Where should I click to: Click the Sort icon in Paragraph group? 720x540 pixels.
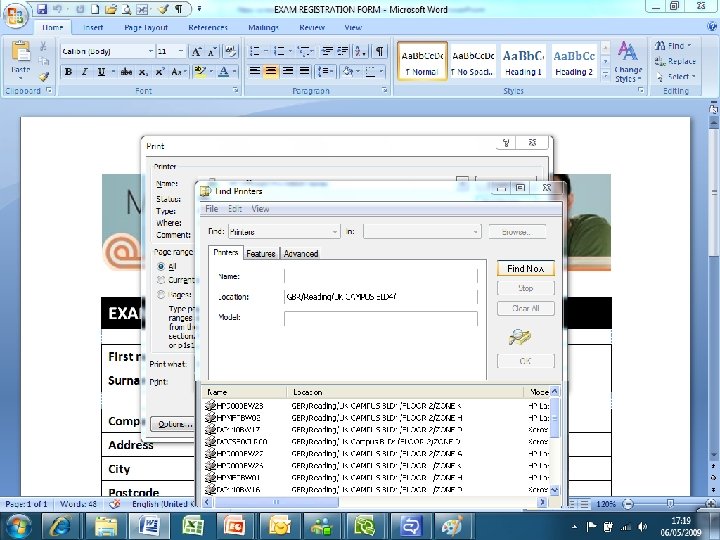pos(360,51)
